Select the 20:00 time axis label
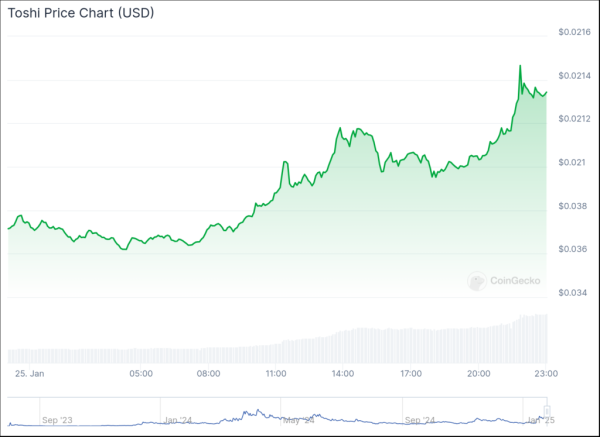 pos(478,374)
